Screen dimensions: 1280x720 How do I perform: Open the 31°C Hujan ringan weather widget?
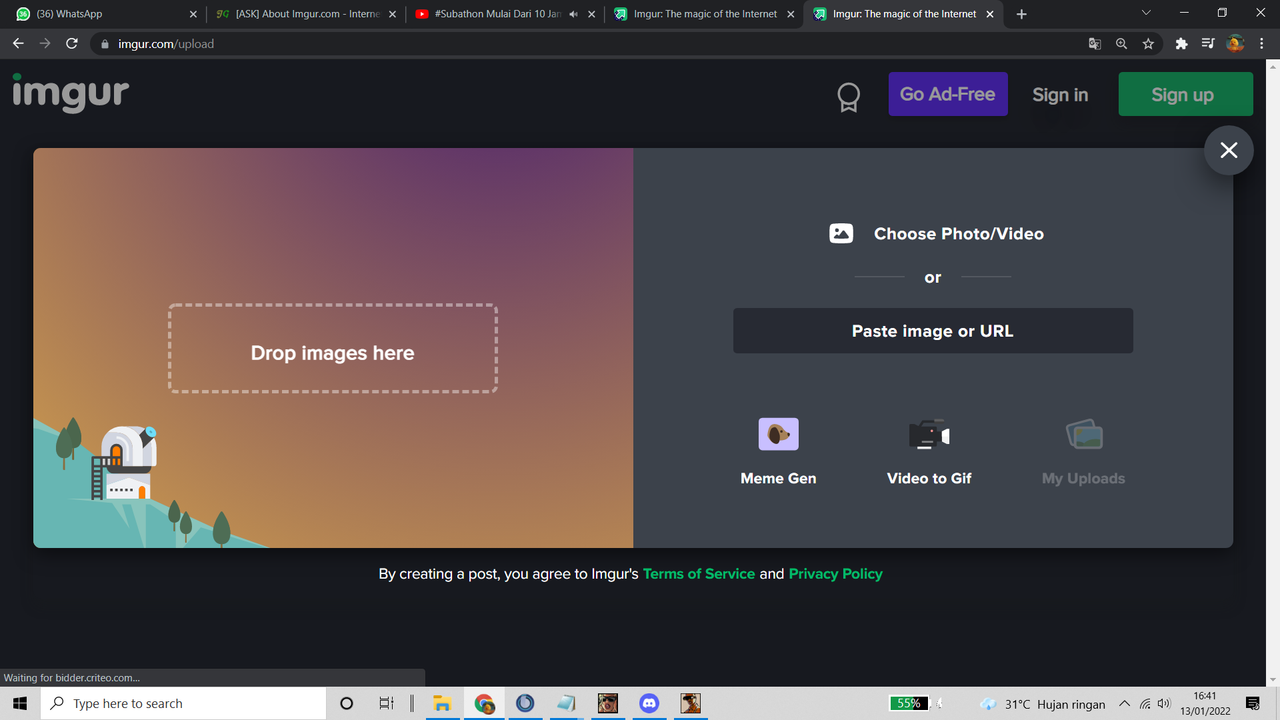[x=1043, y=704]
